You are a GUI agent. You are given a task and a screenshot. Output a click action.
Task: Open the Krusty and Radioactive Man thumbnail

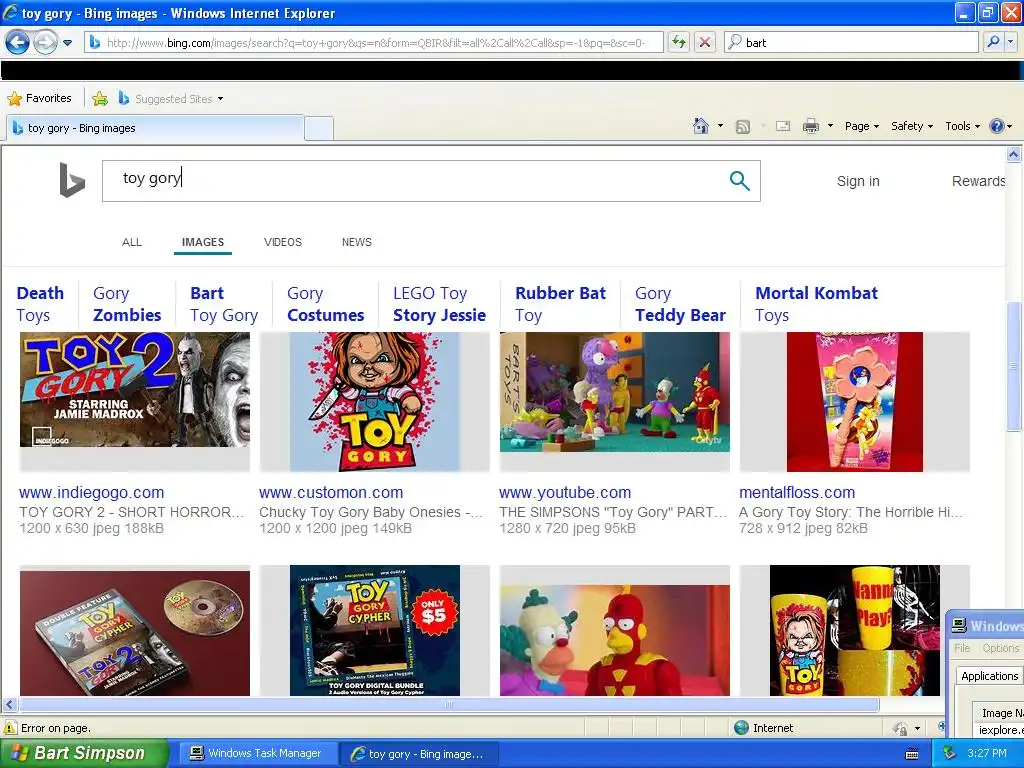[615, 640]
